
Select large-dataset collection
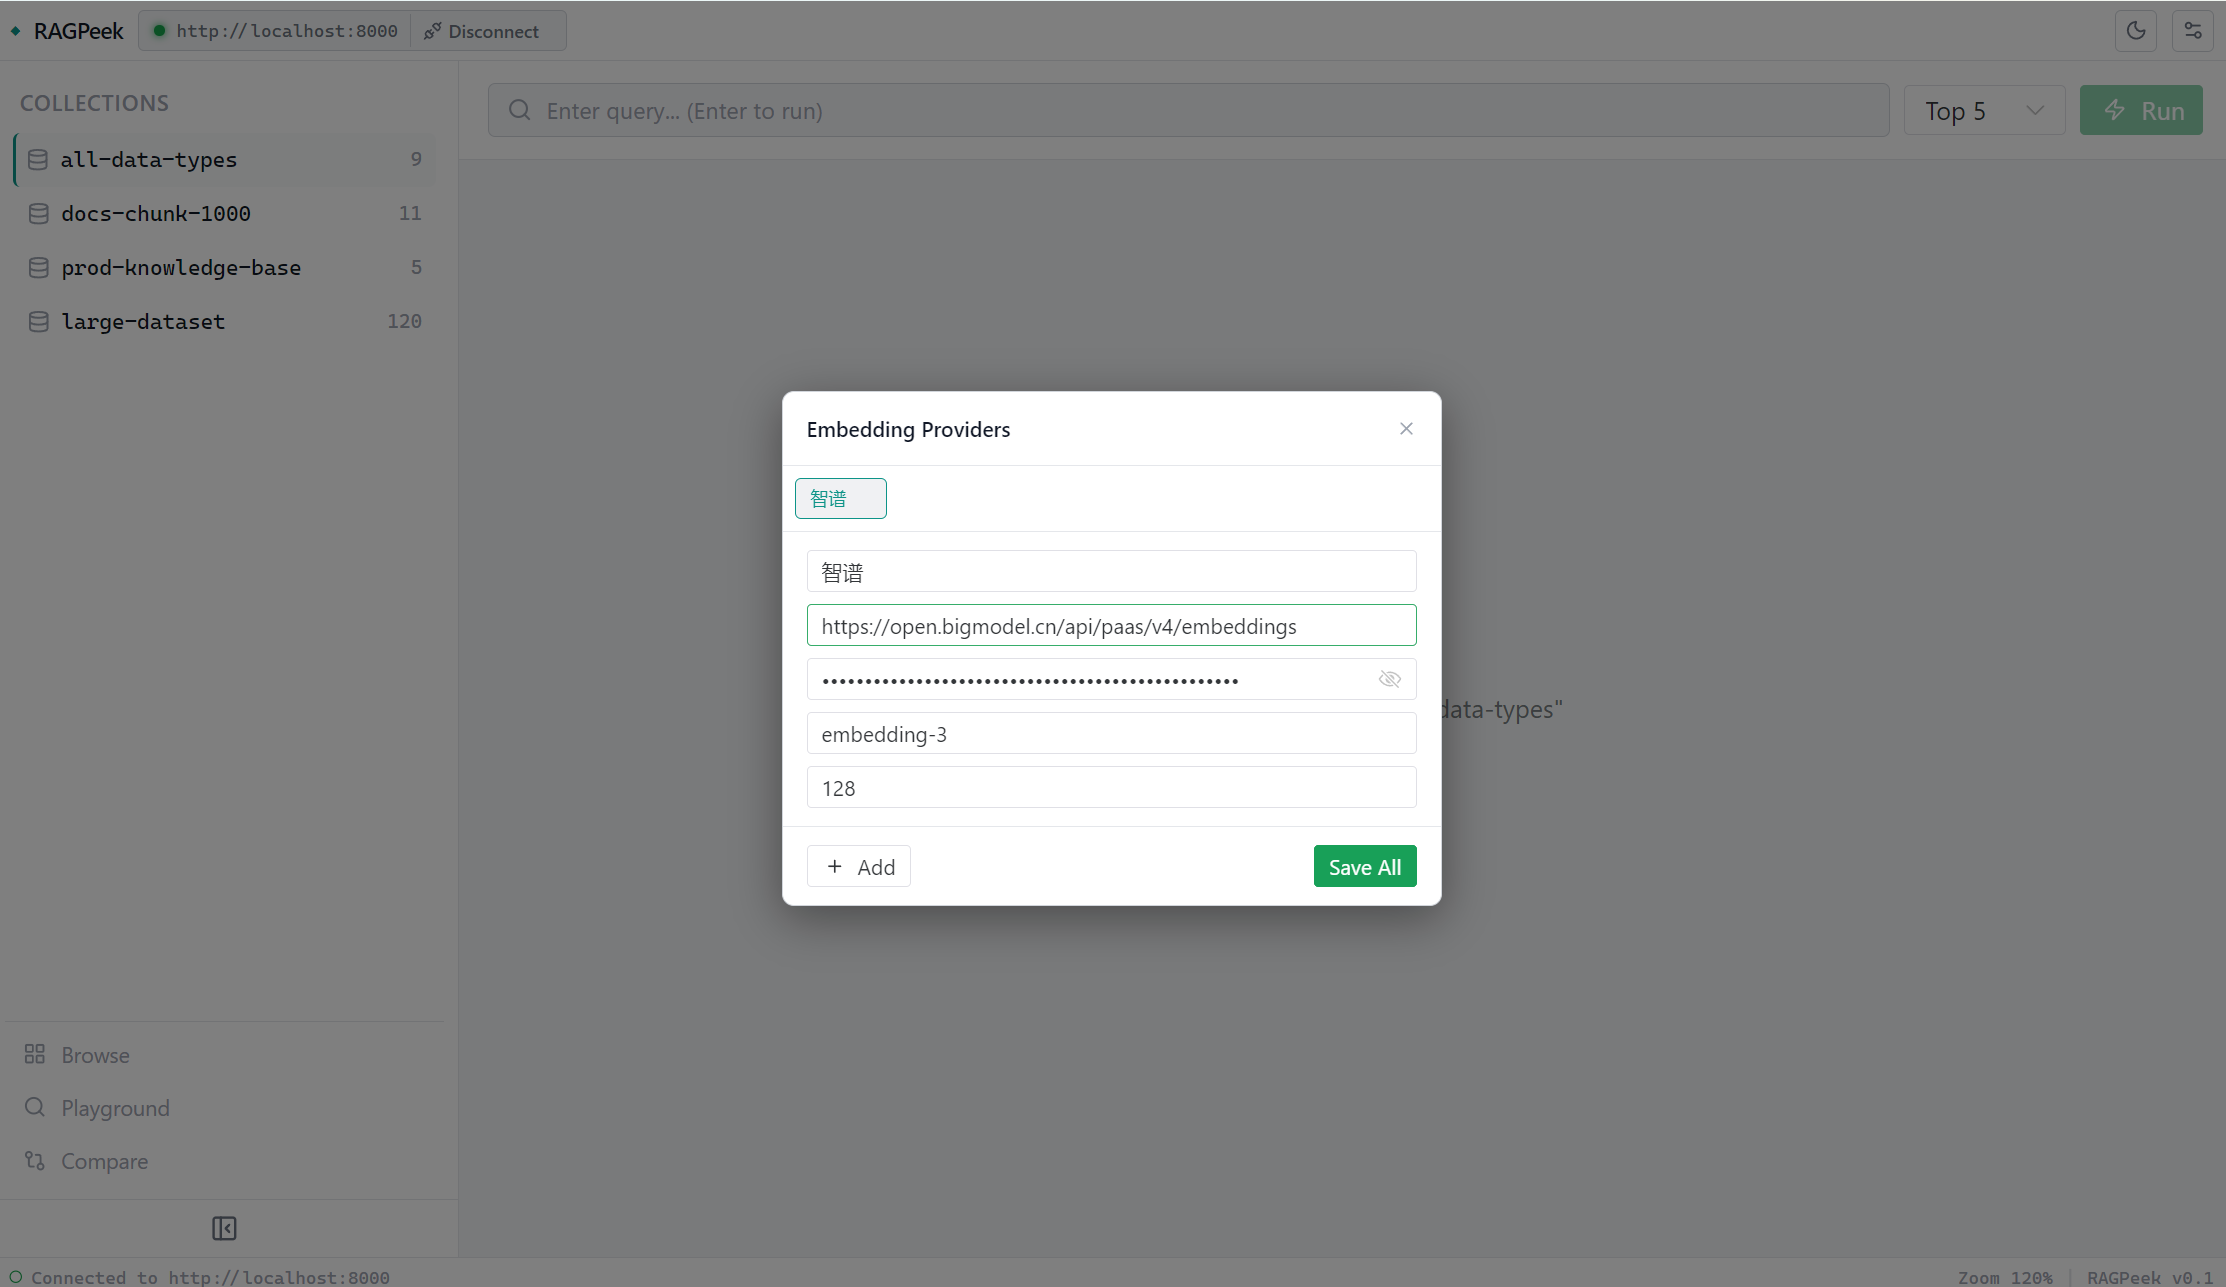click(225, 322)
